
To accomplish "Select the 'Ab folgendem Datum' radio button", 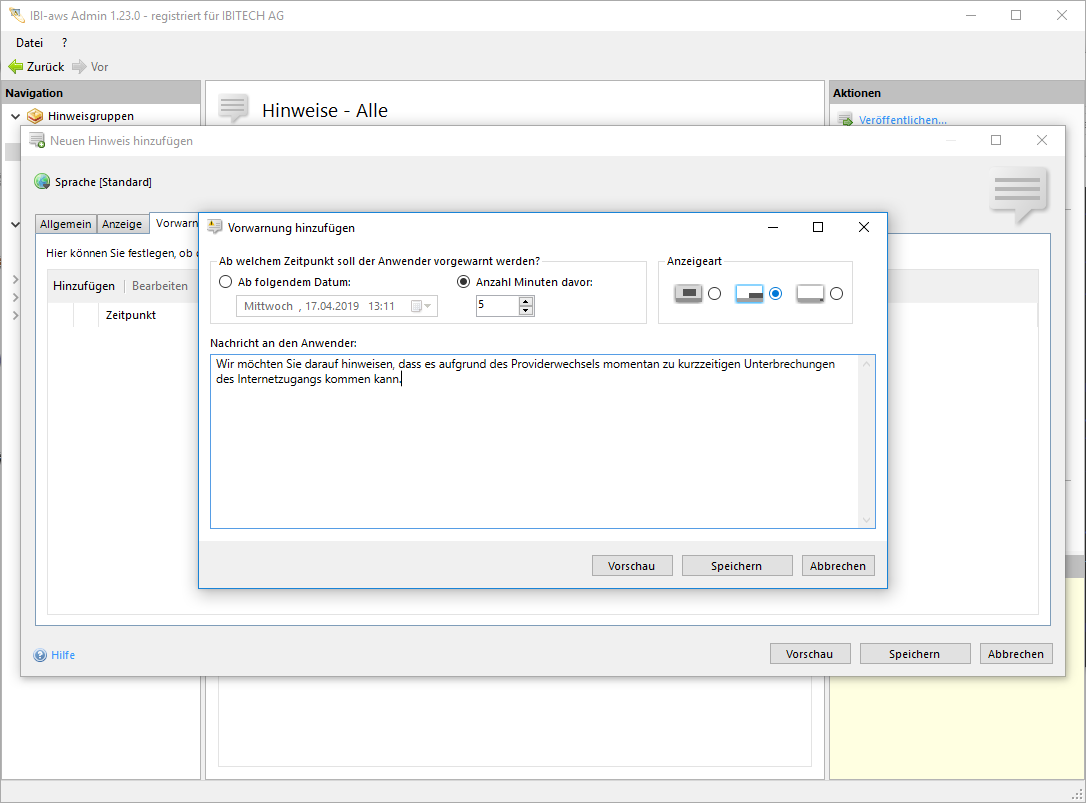I will click(225, 282).
